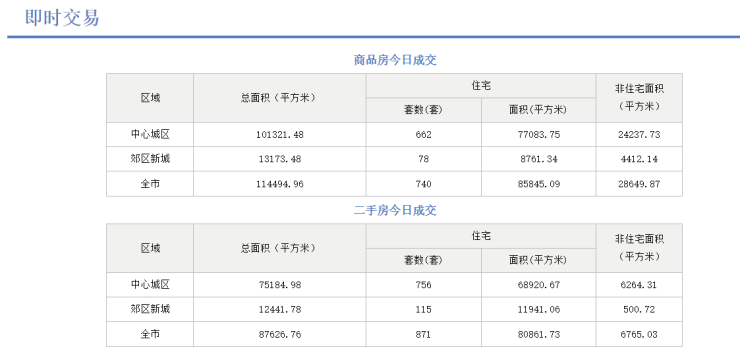Click 住宅 header in 商品房 table

[x=481, y=86]
